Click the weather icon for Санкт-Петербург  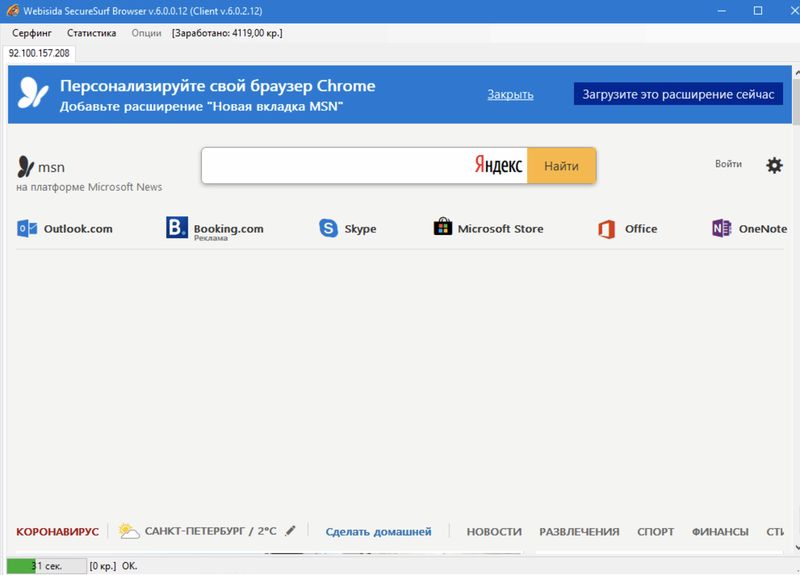click(x=128, y=531)
